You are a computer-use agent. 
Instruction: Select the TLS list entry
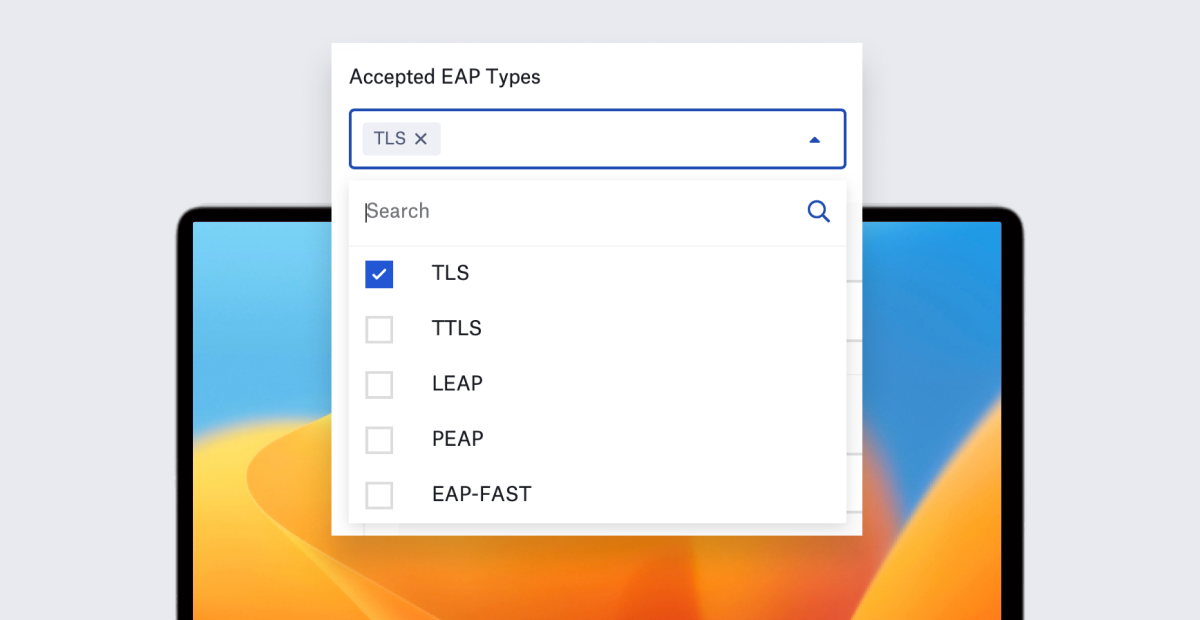click(450, 273)
